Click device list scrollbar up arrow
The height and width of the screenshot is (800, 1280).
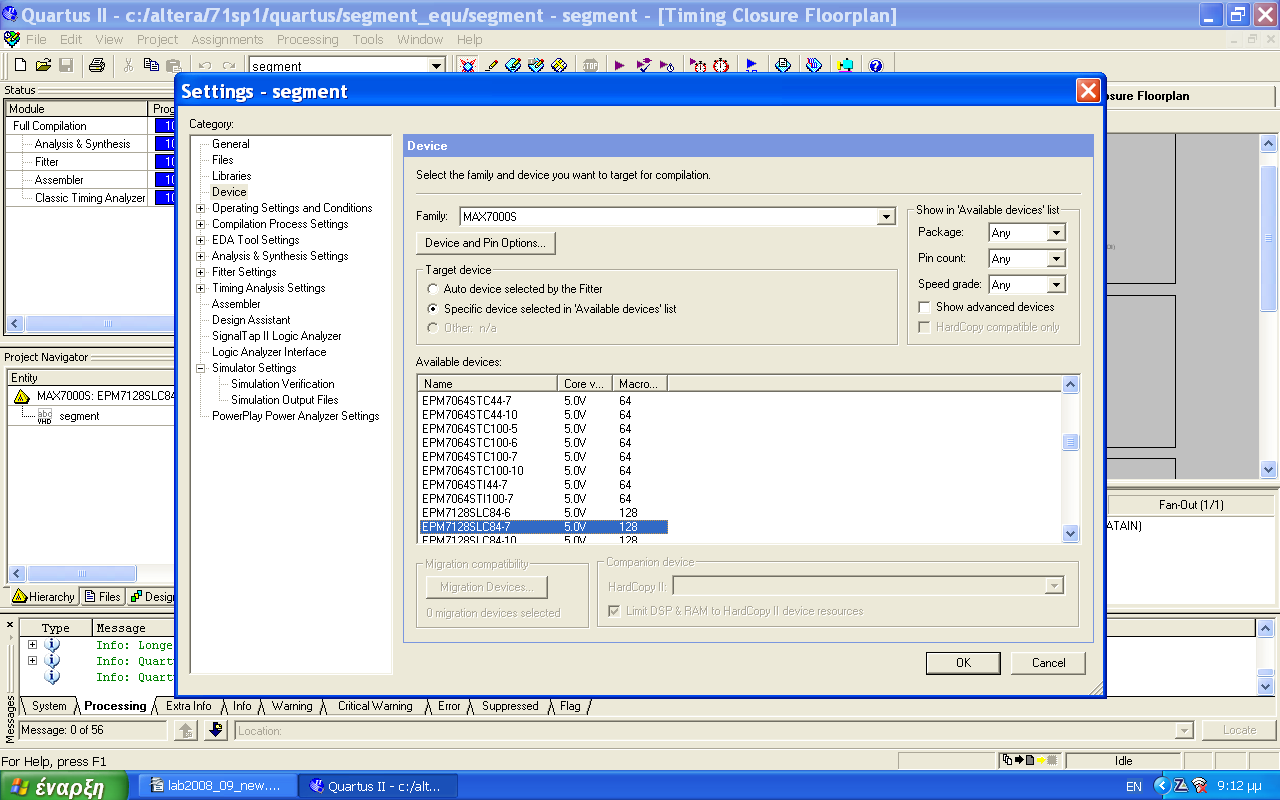(1071, 385)
